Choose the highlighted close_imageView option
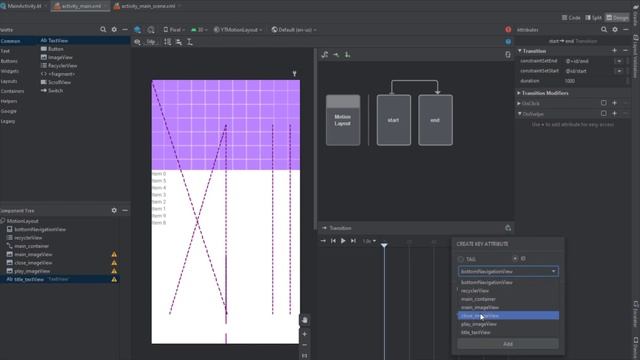This screenshot has width=640, height=360. pos(508,316)
